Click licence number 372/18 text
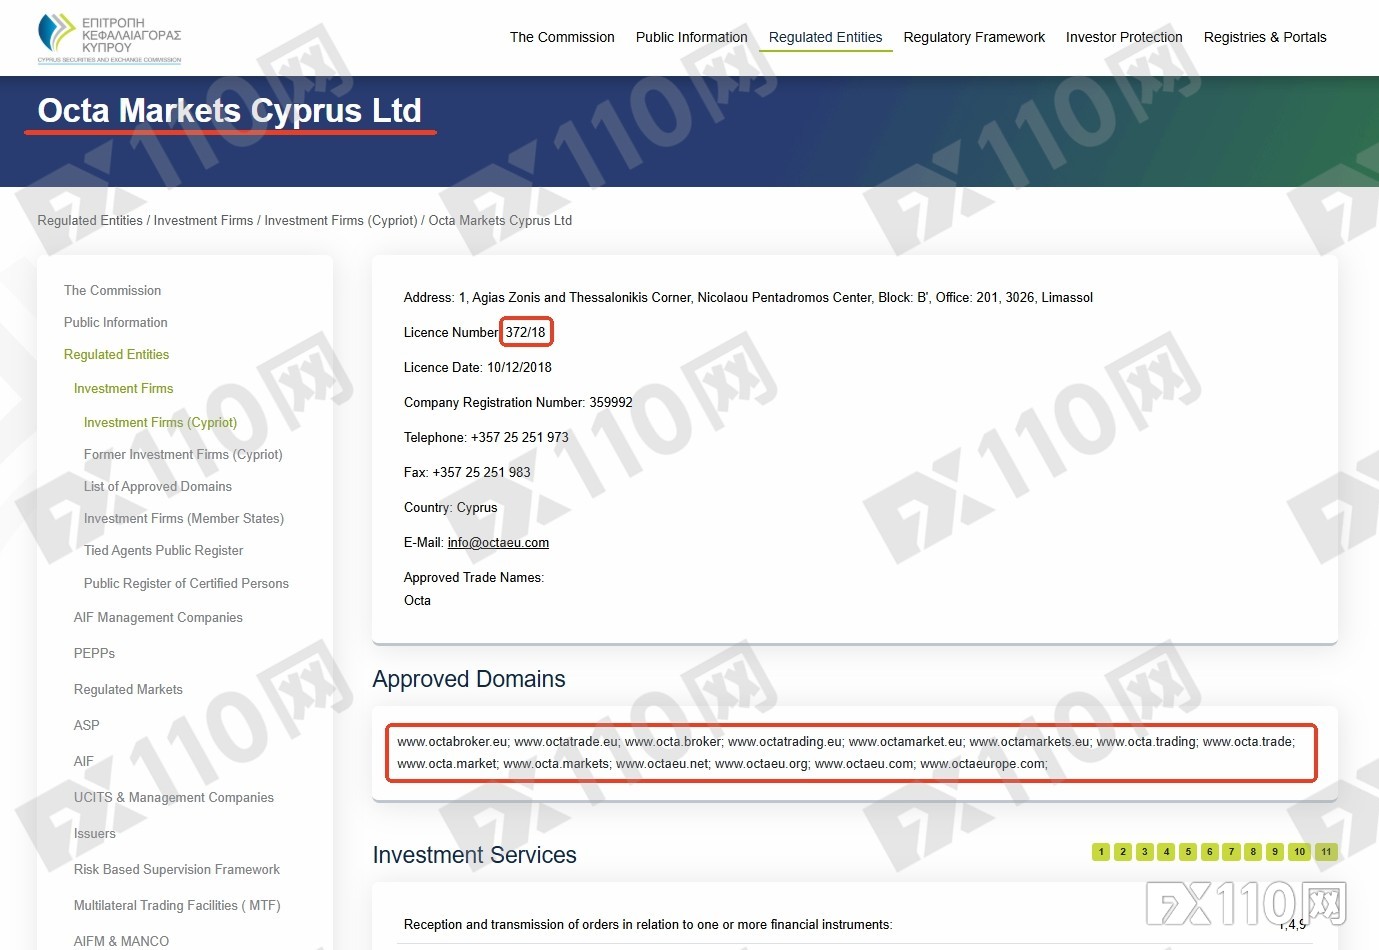 pos(526,332)
